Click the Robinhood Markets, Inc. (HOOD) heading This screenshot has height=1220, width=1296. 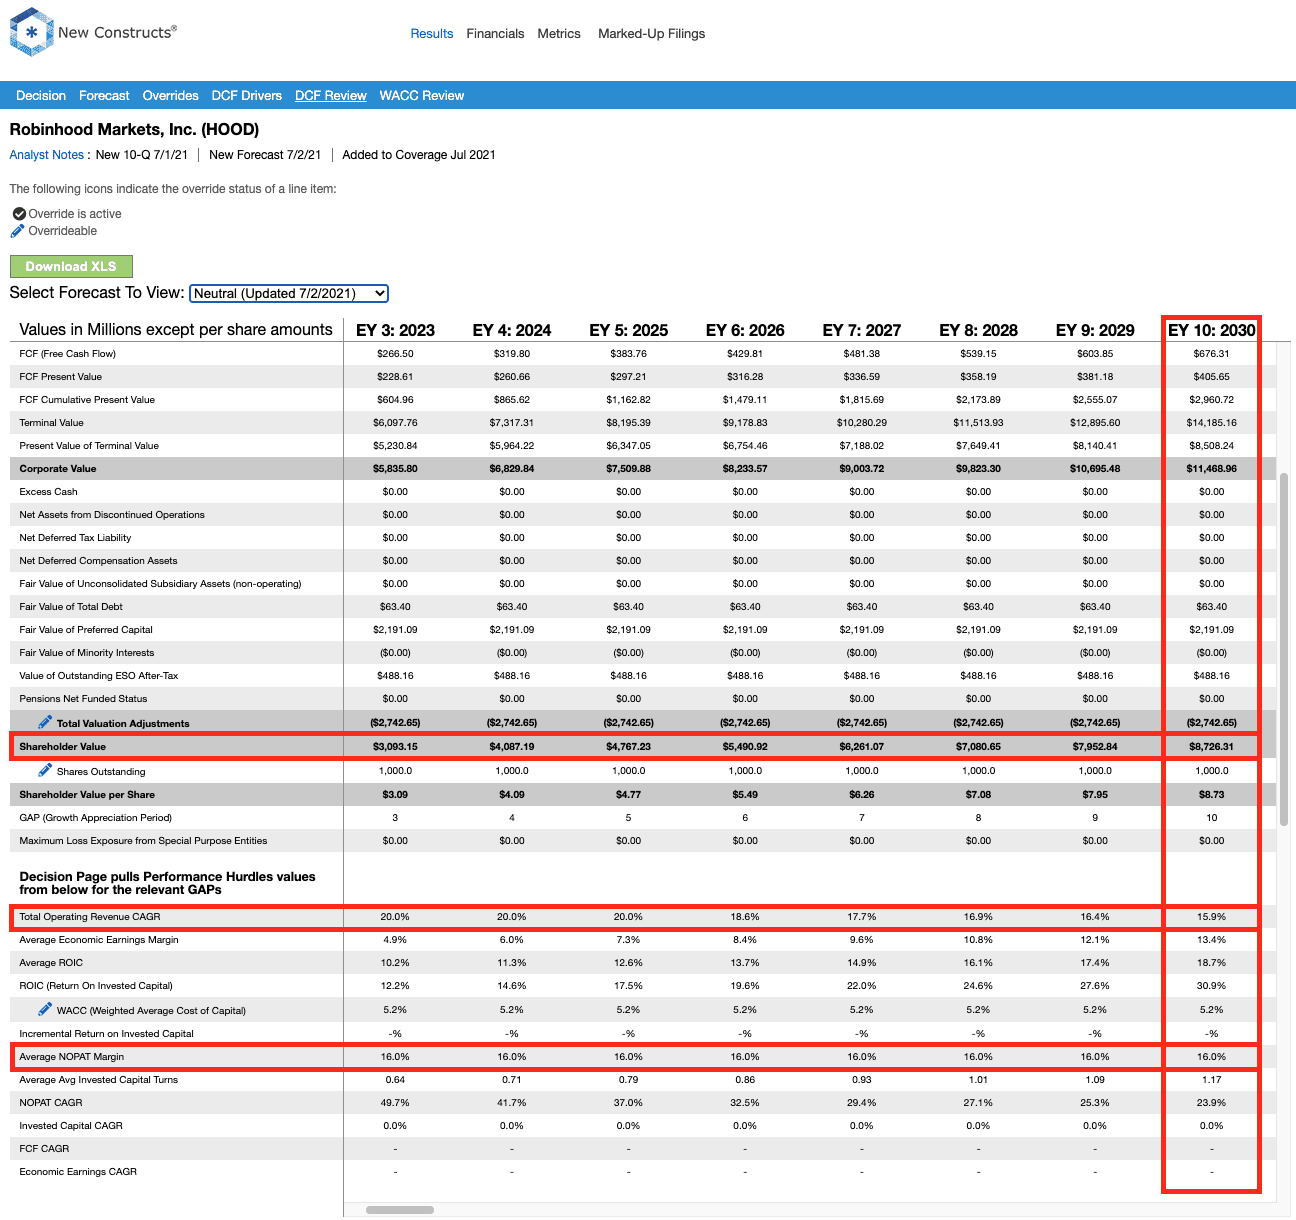[x=134, y=129]
